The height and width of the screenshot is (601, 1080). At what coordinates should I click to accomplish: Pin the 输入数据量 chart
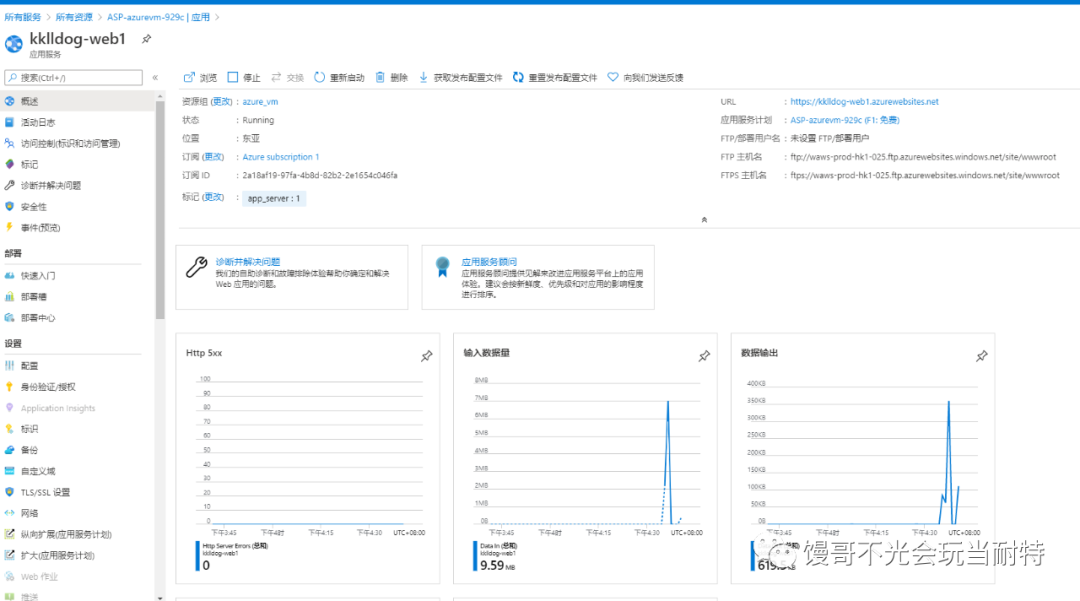click(x=704, y=356)
